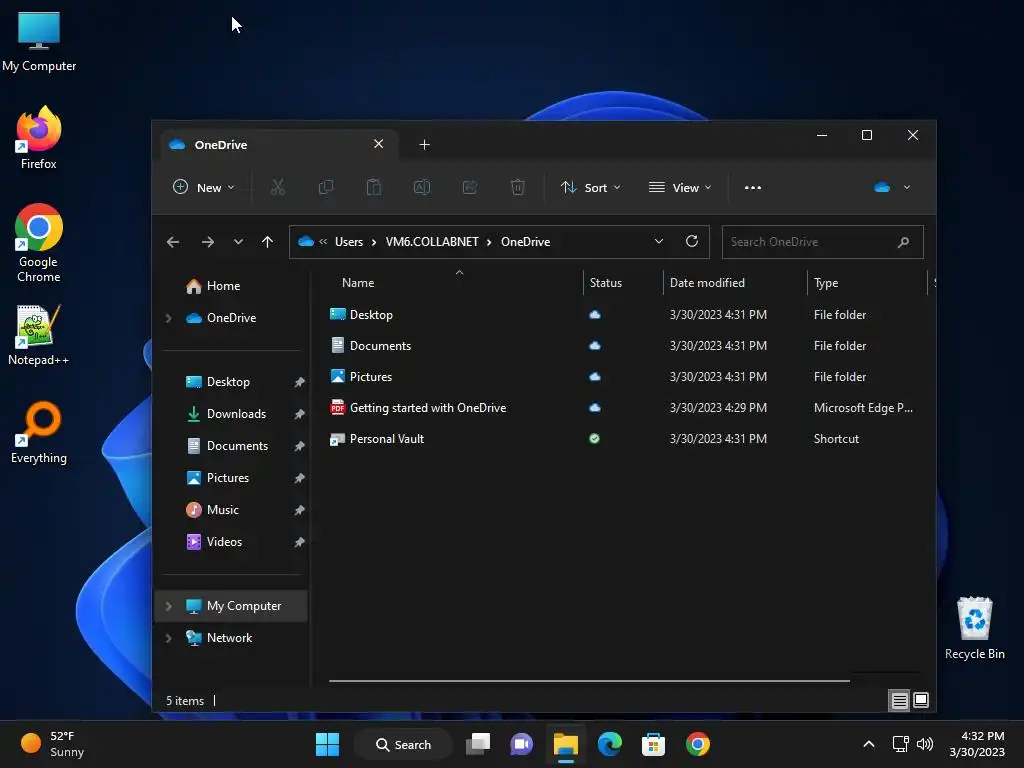Expand My Computer tree node
The image size is (1024, 768).
[168, 606]
